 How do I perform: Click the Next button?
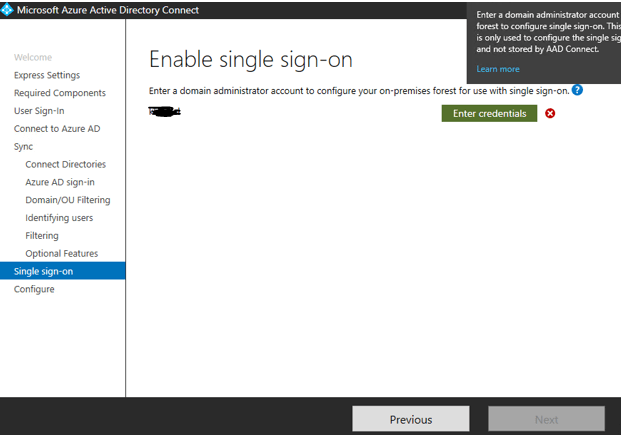click(546, 419)
